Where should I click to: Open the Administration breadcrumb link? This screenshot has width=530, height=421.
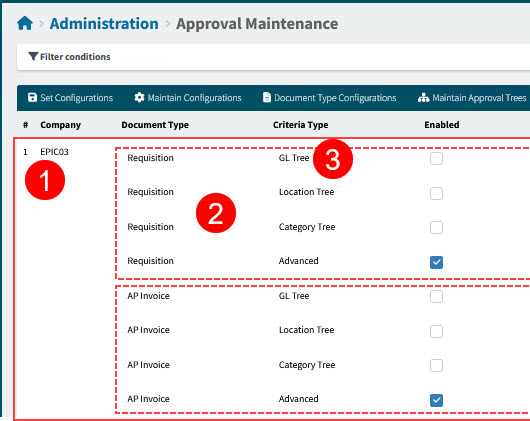[104, 24]
